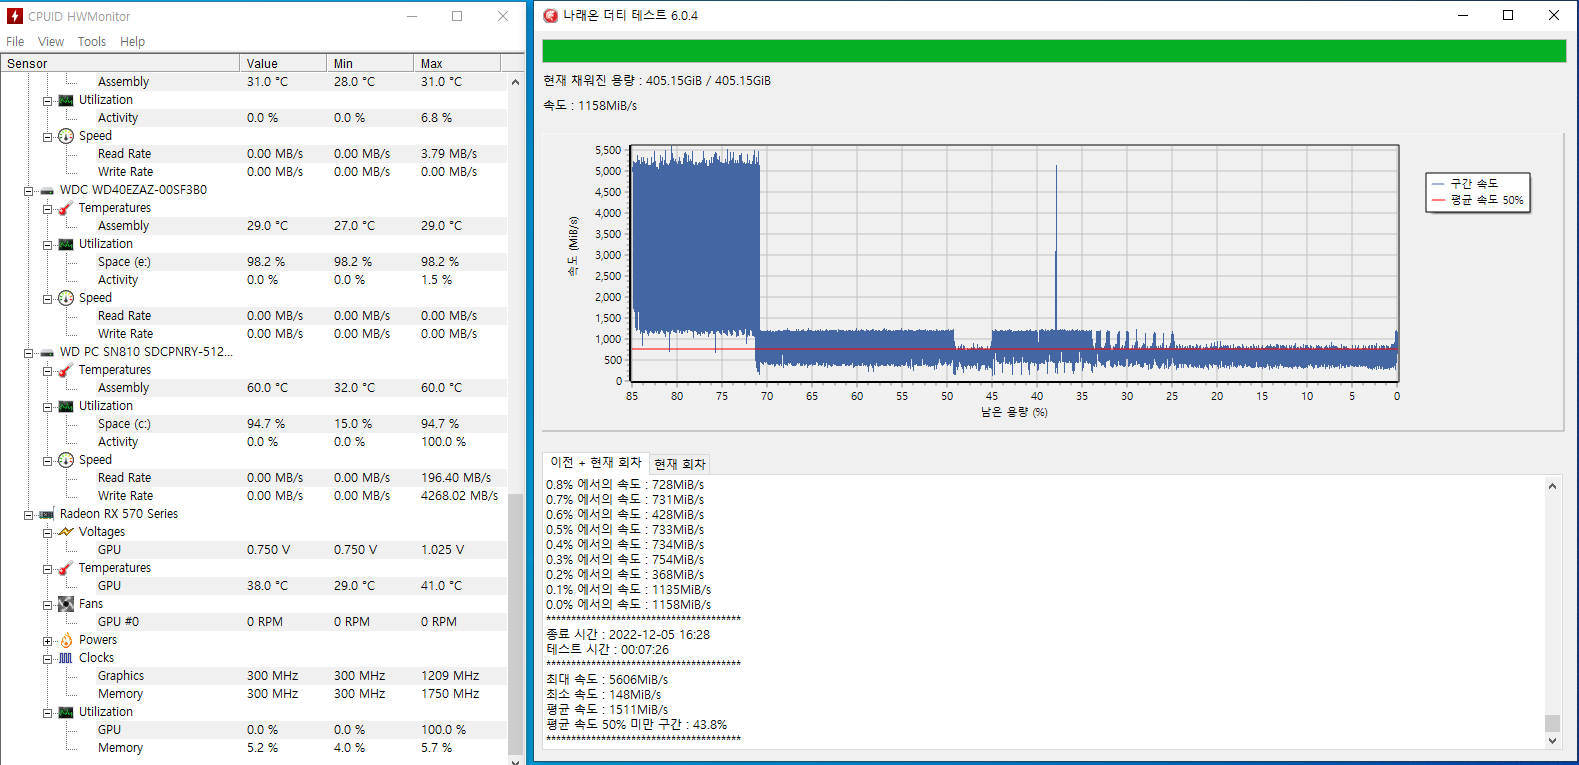Image resolution: width=1579 pixels, height=765 pixels.
Task: Click the Temperatures thermometer icon under WDC WD40EZAZ
Action: [x=66, y=208]
